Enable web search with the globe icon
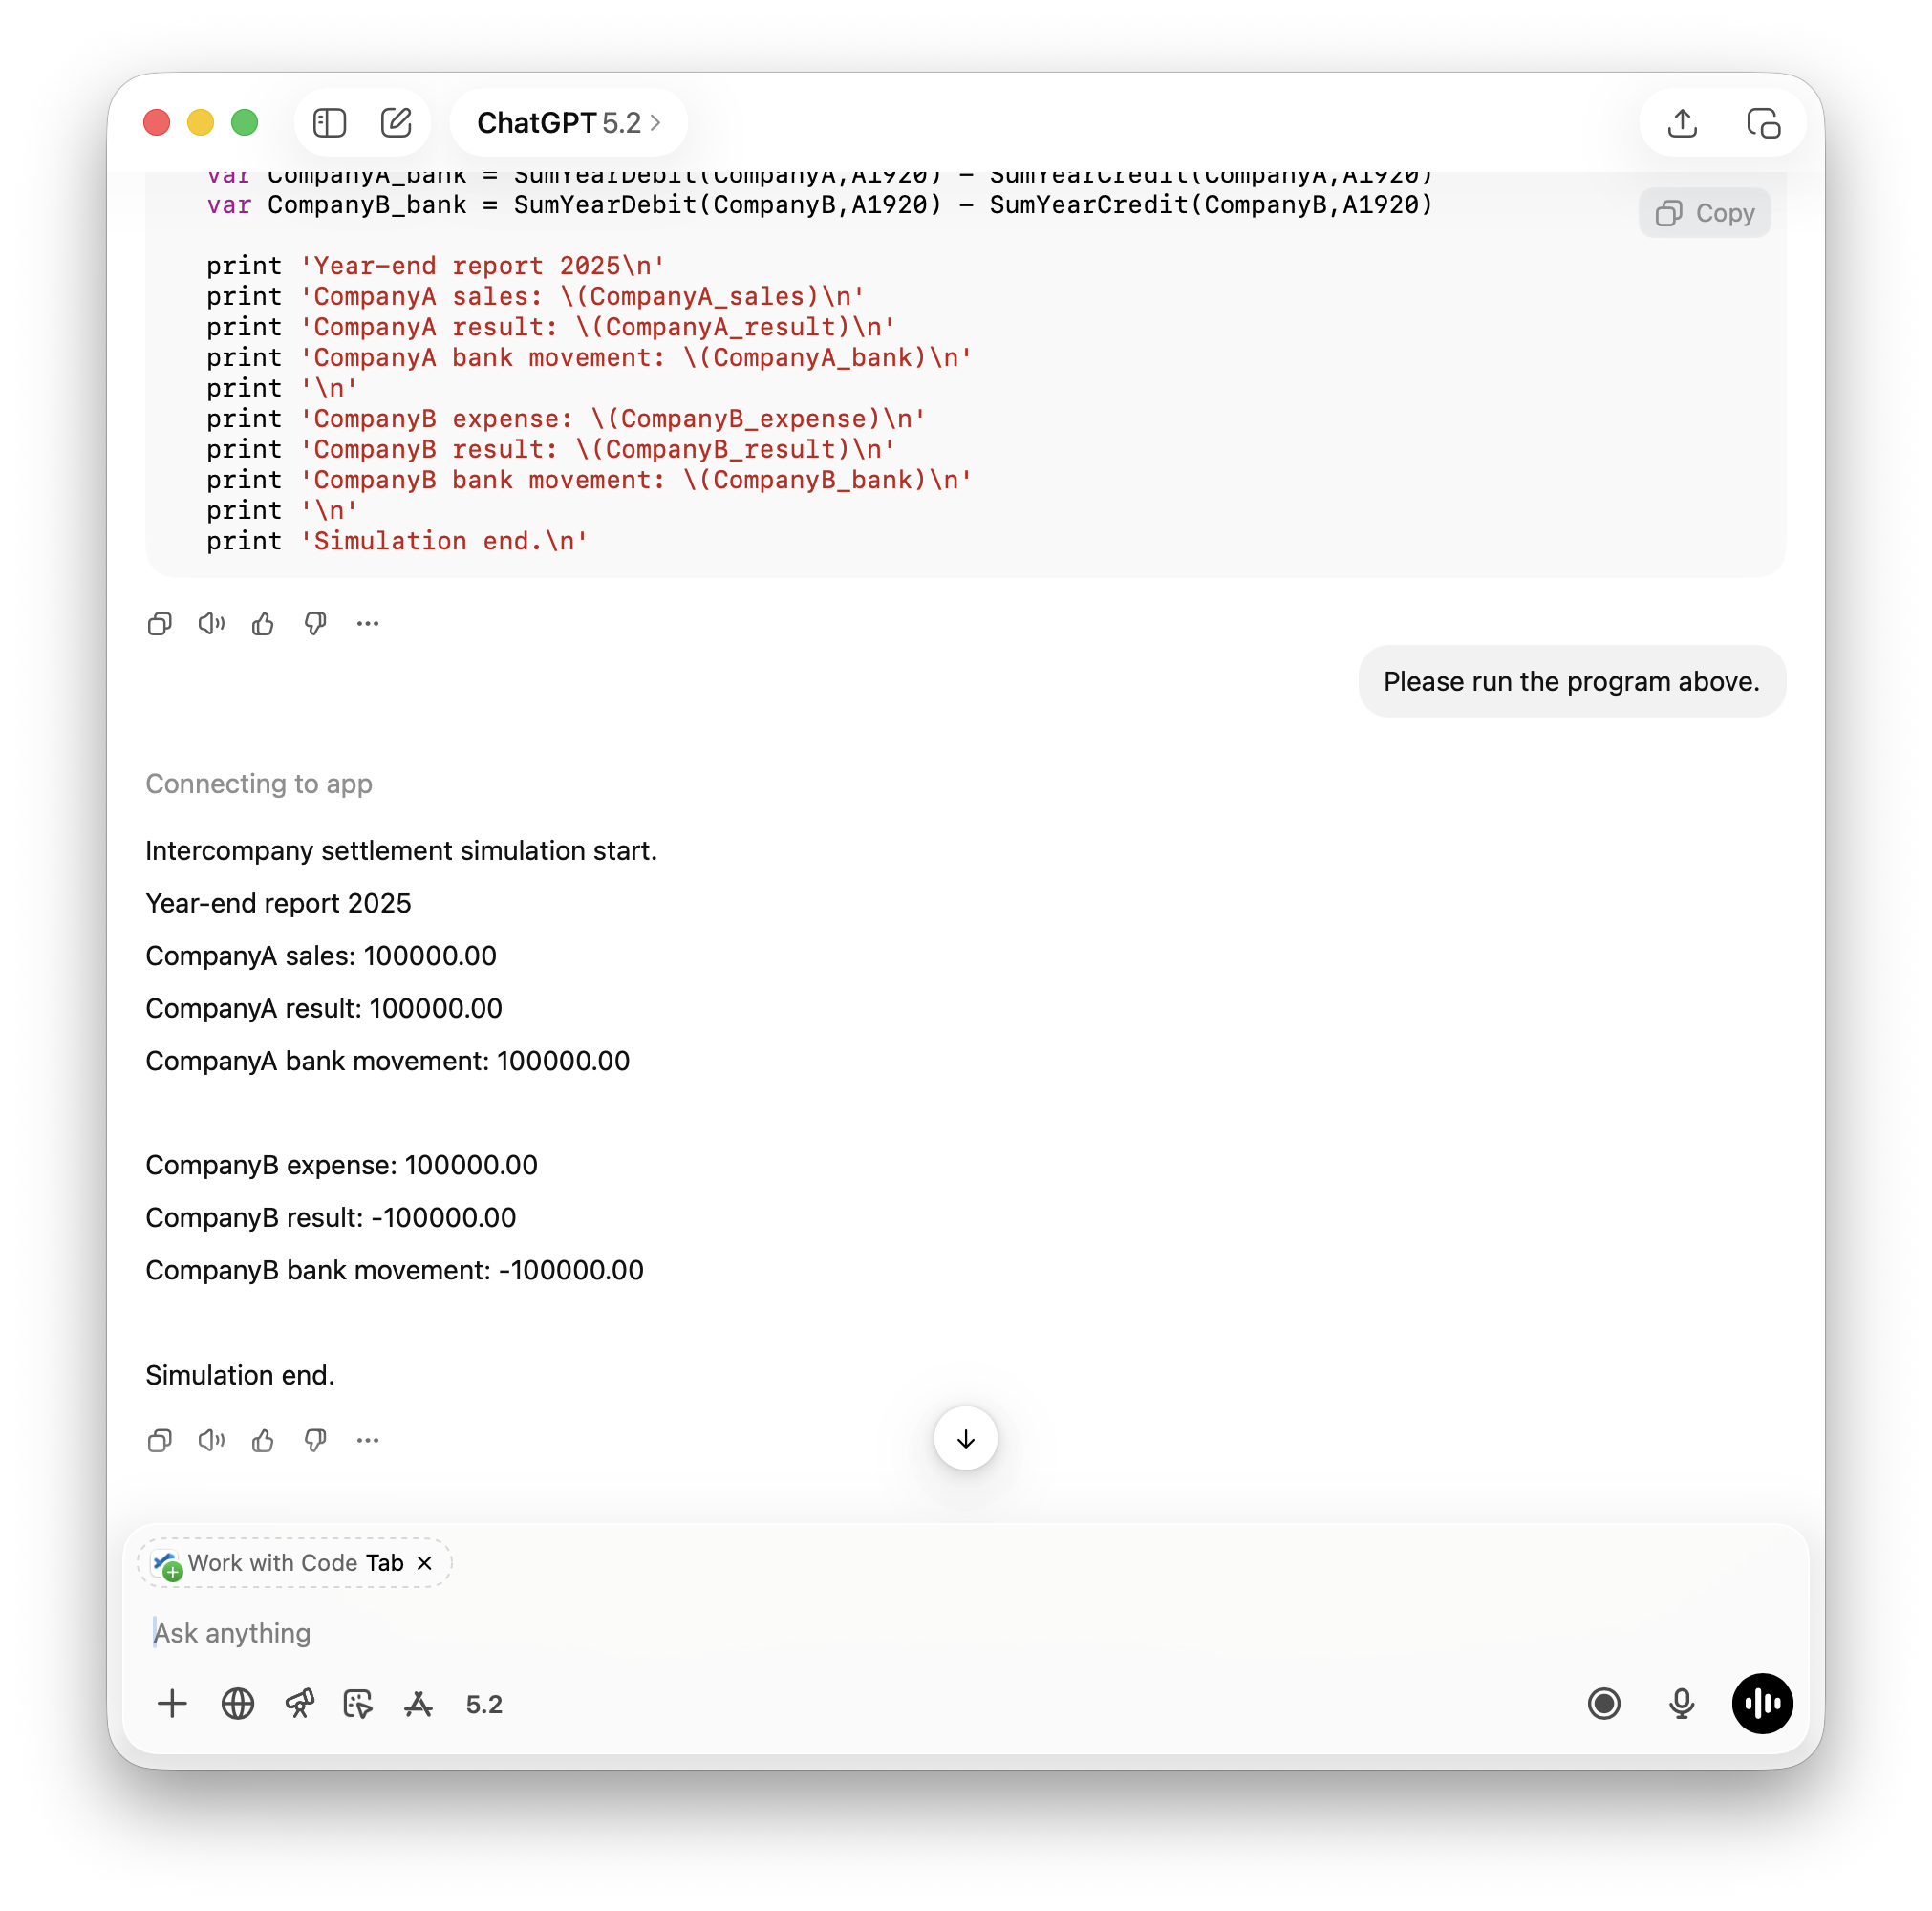1932x1911 pixels. tap(237, 1705)
